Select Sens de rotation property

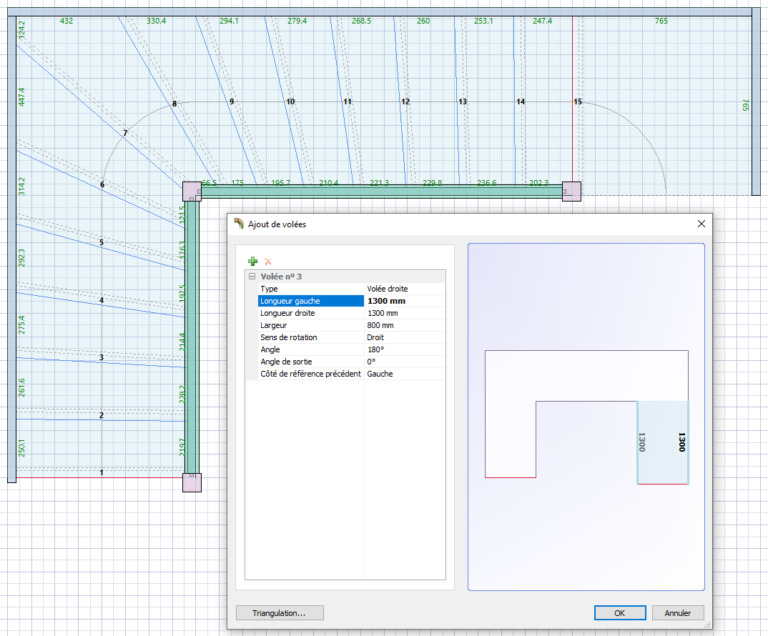point(311,338)
